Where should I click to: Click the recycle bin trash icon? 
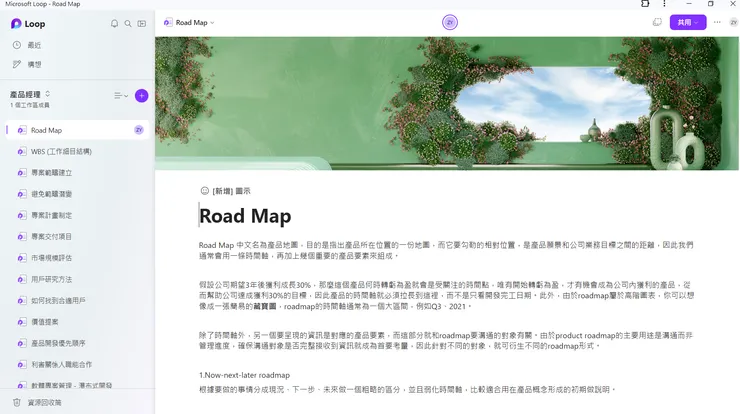point(17,403)
